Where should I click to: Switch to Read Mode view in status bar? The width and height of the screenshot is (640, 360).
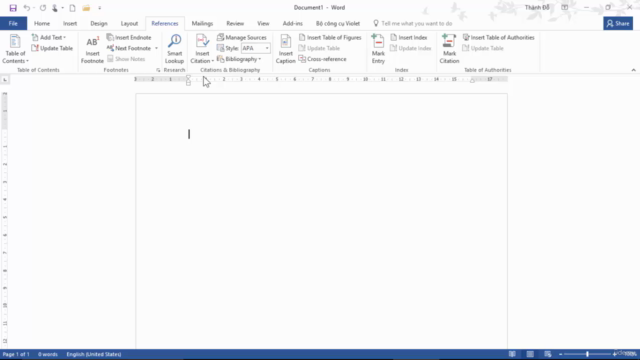(512, 354)
